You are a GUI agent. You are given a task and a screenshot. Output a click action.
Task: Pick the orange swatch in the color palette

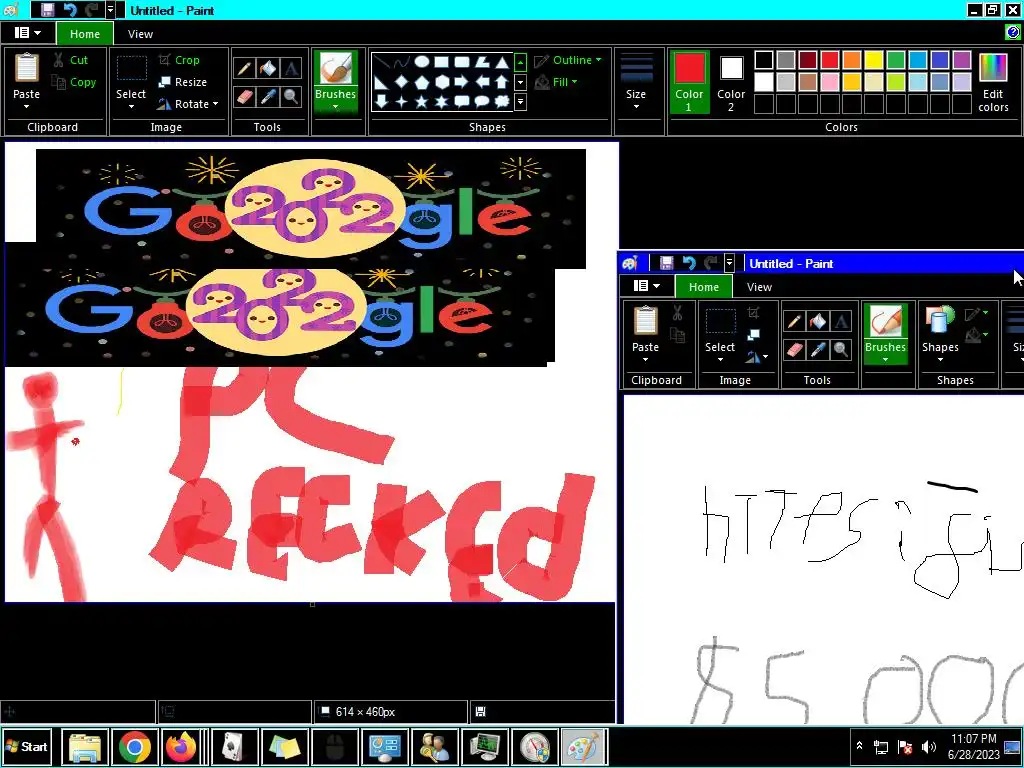pos(852,60)
